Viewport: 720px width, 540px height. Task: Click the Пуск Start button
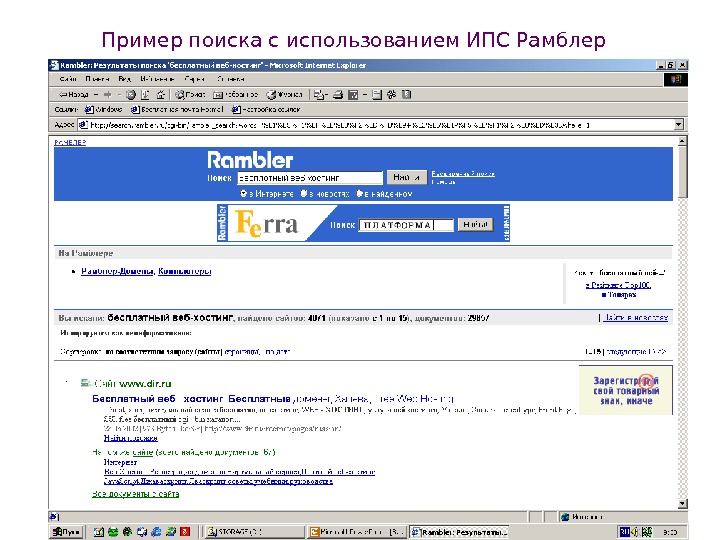(67, 532)
